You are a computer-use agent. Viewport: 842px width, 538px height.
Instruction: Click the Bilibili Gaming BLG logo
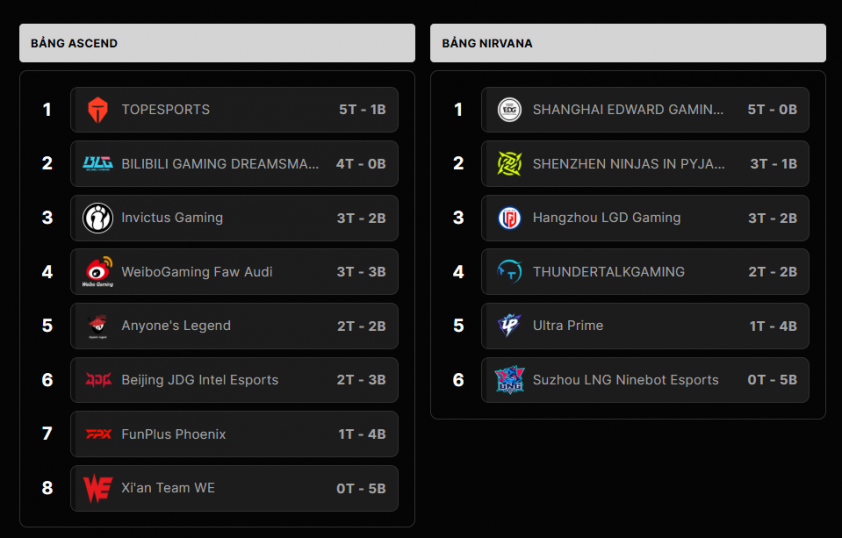click(x=98, y=163)
